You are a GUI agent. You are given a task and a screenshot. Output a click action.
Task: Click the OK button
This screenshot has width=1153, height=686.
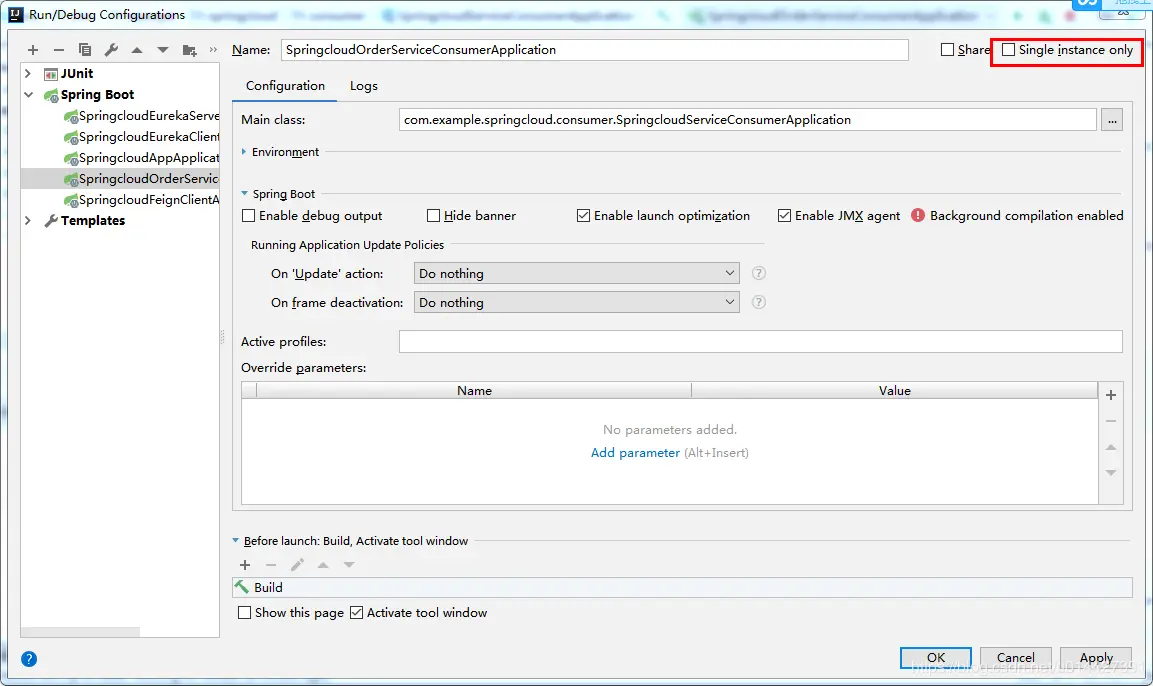[935, 657]
